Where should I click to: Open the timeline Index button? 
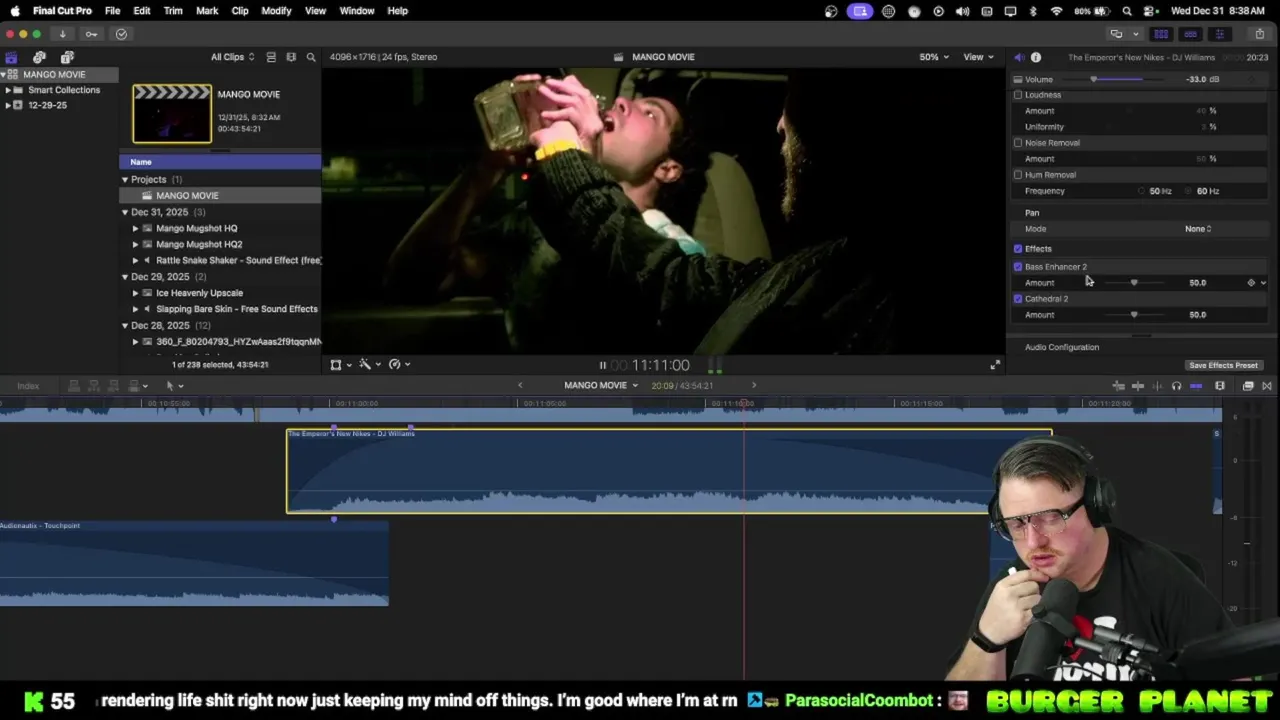(28, 386)
